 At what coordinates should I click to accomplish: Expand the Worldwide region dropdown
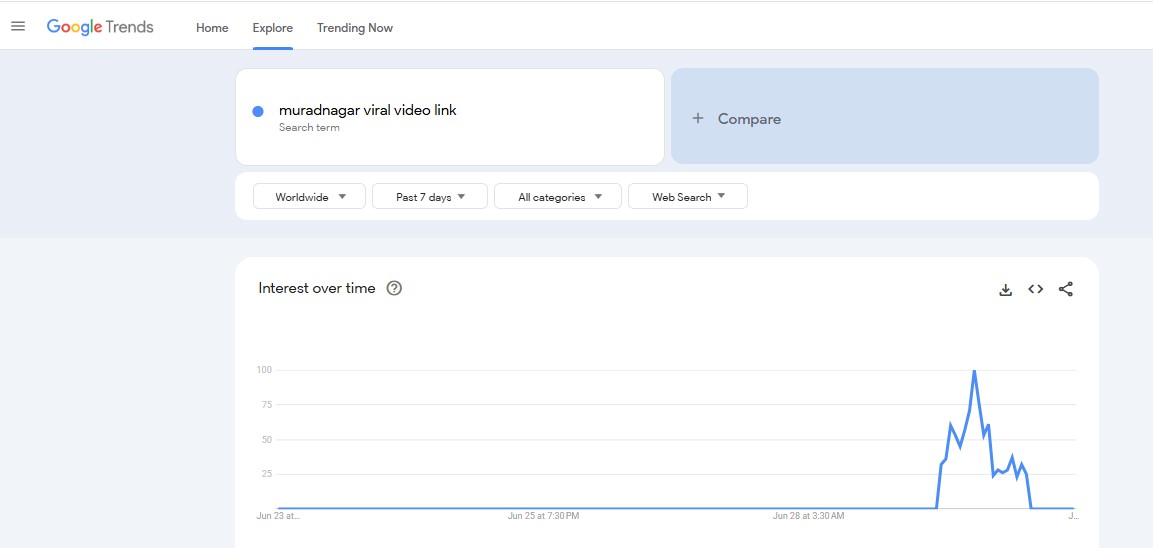point(310,197)
